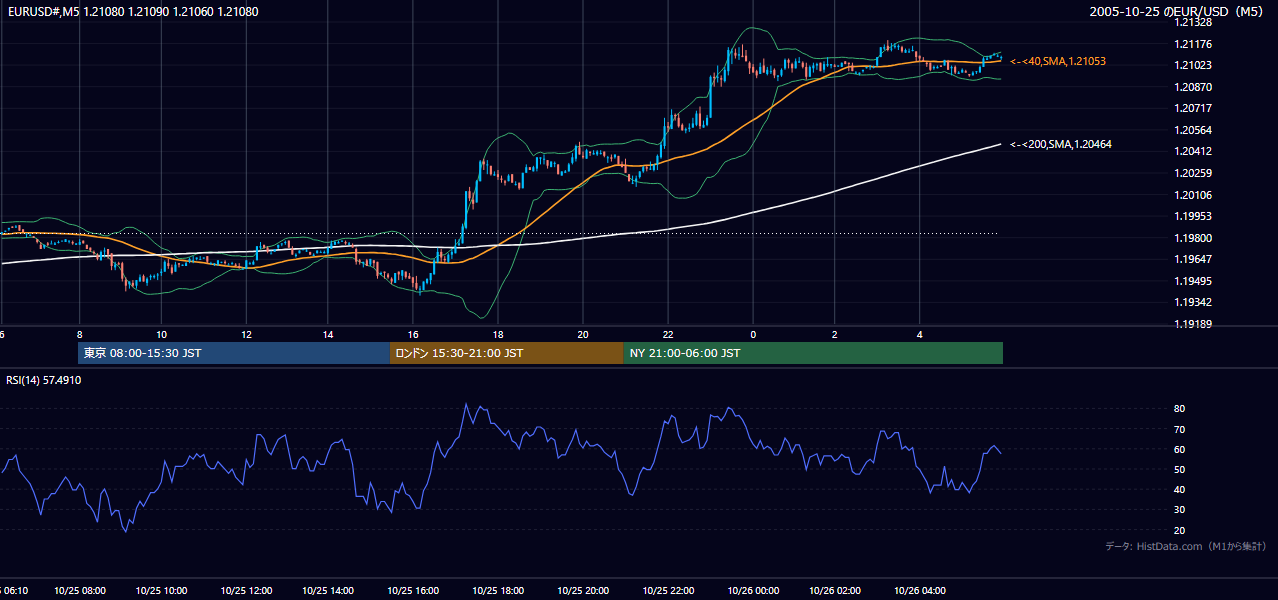Click the RSI(14) 57.4910 indicator label
Image resolution: width=1278 pixels, height=600 pixels.
tap(44, 380)
